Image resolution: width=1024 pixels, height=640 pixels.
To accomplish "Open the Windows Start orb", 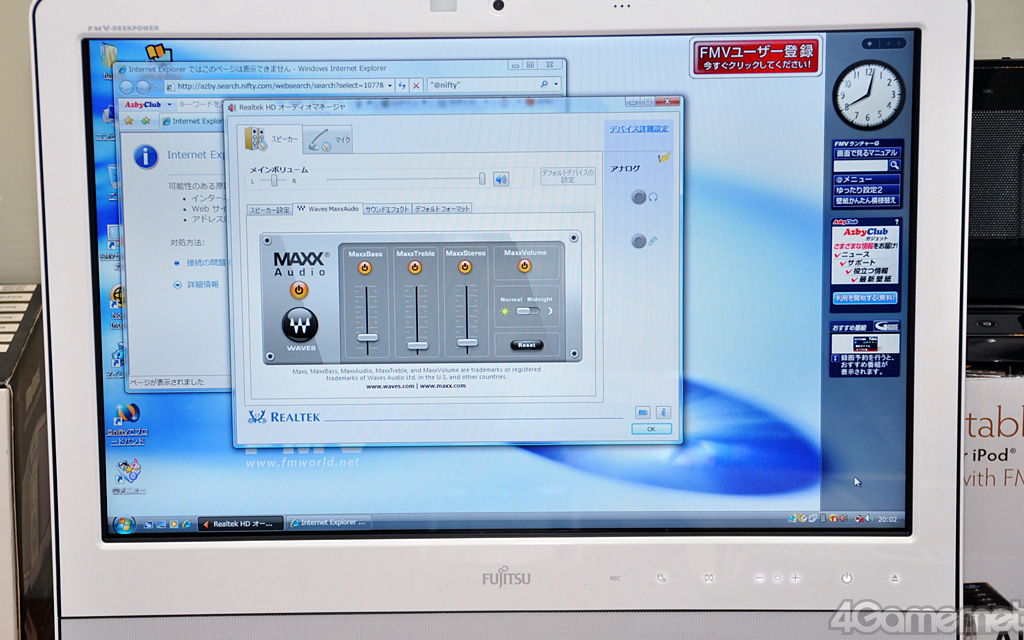I will [124, 524].
